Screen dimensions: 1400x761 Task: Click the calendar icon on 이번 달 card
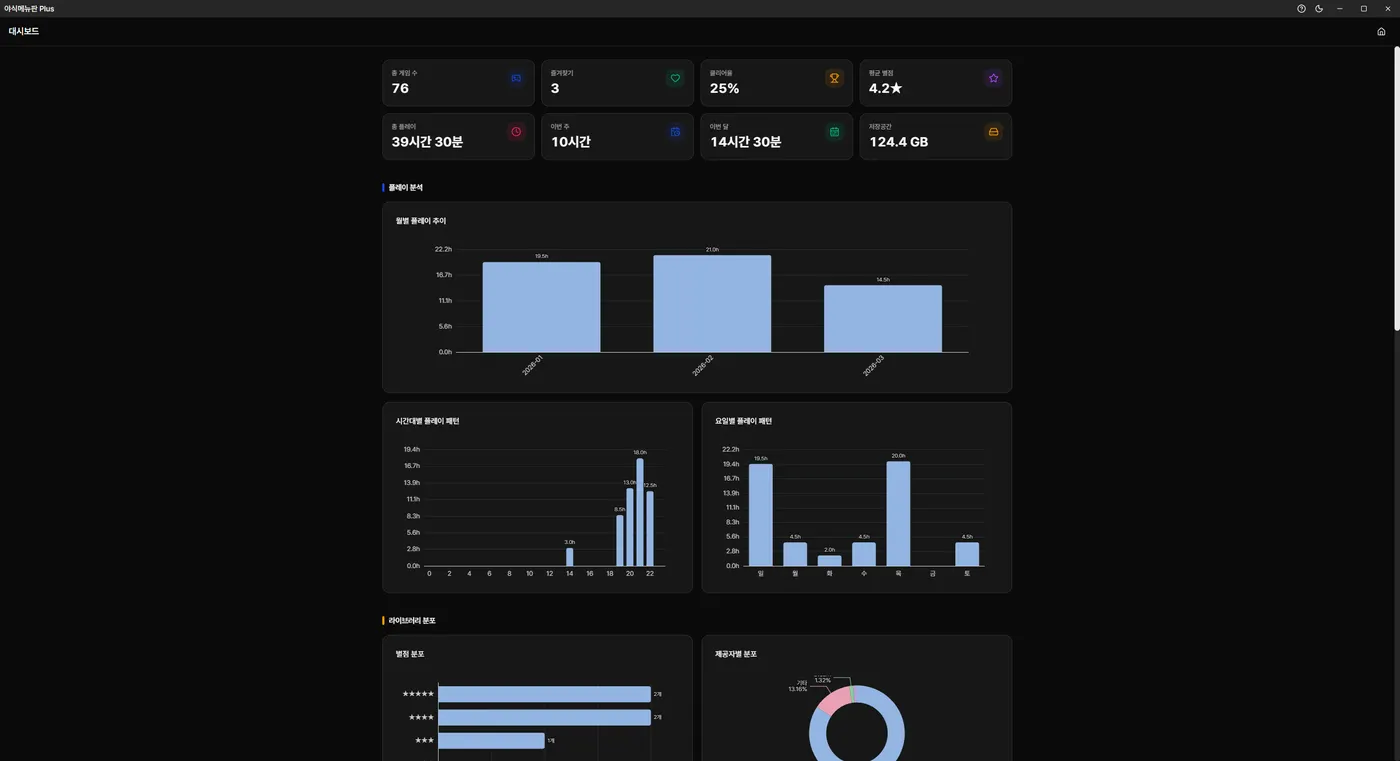click(x=834, y=132)
